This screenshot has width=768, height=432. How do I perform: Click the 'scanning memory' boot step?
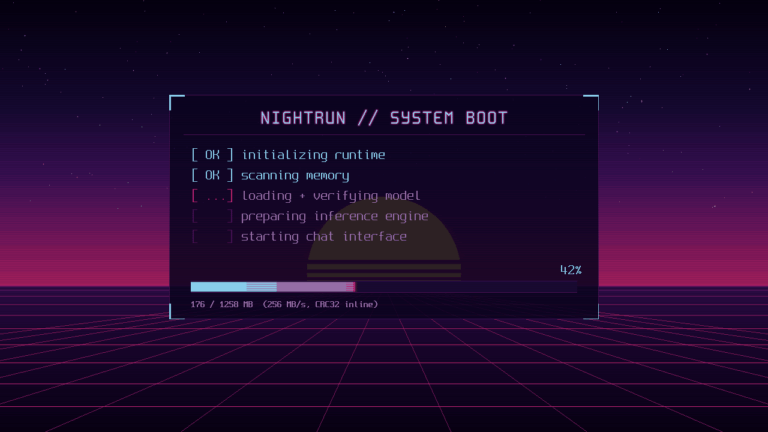tap(295, 175)
